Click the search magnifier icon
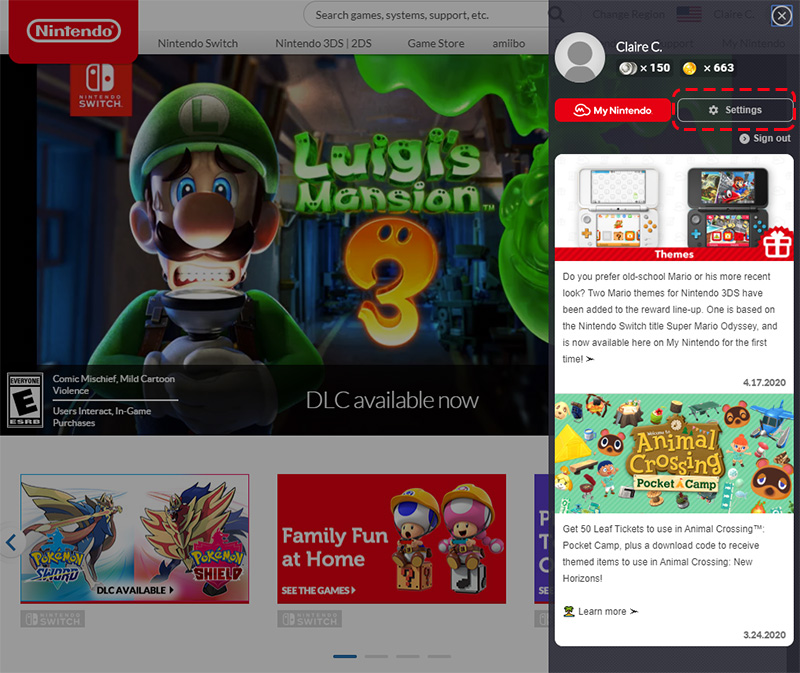 [x=556, y=15]
